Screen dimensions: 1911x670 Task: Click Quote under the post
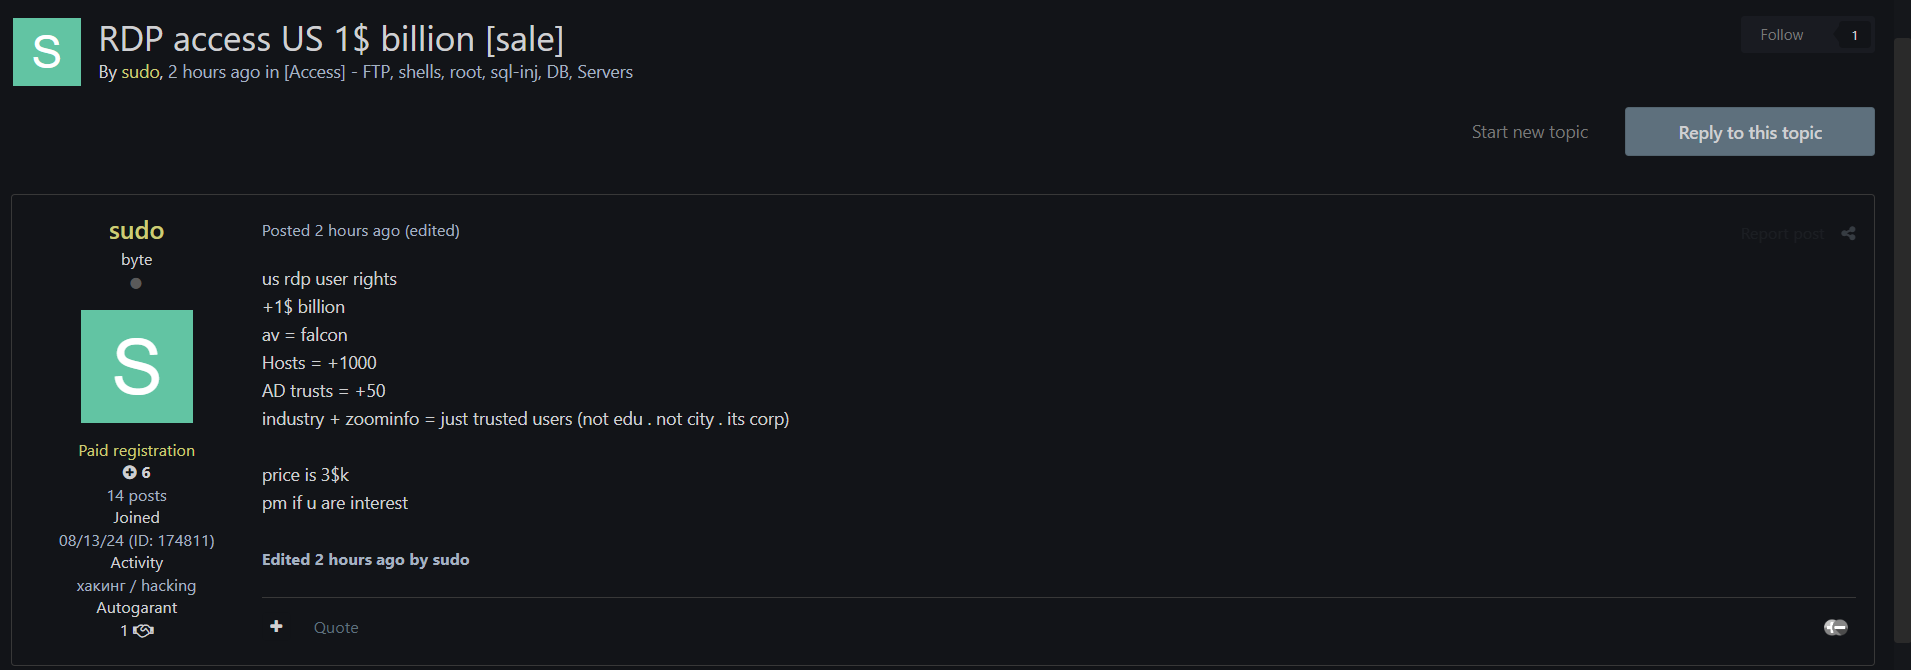tap(336, 628)
